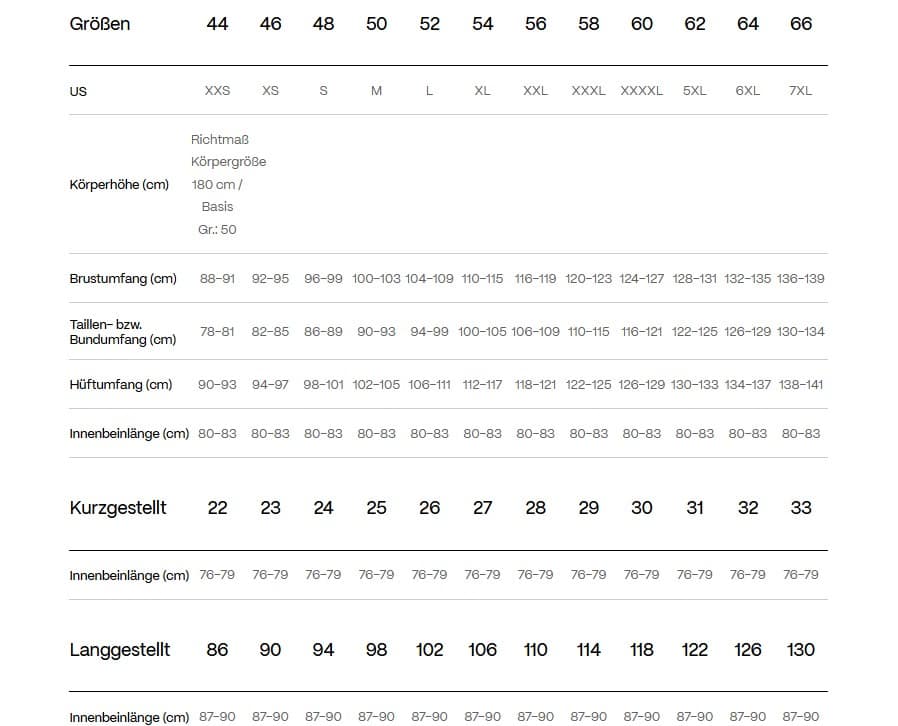
Task: Select size 27 in the Kurzgestellt row
Action: coord(482,508)
